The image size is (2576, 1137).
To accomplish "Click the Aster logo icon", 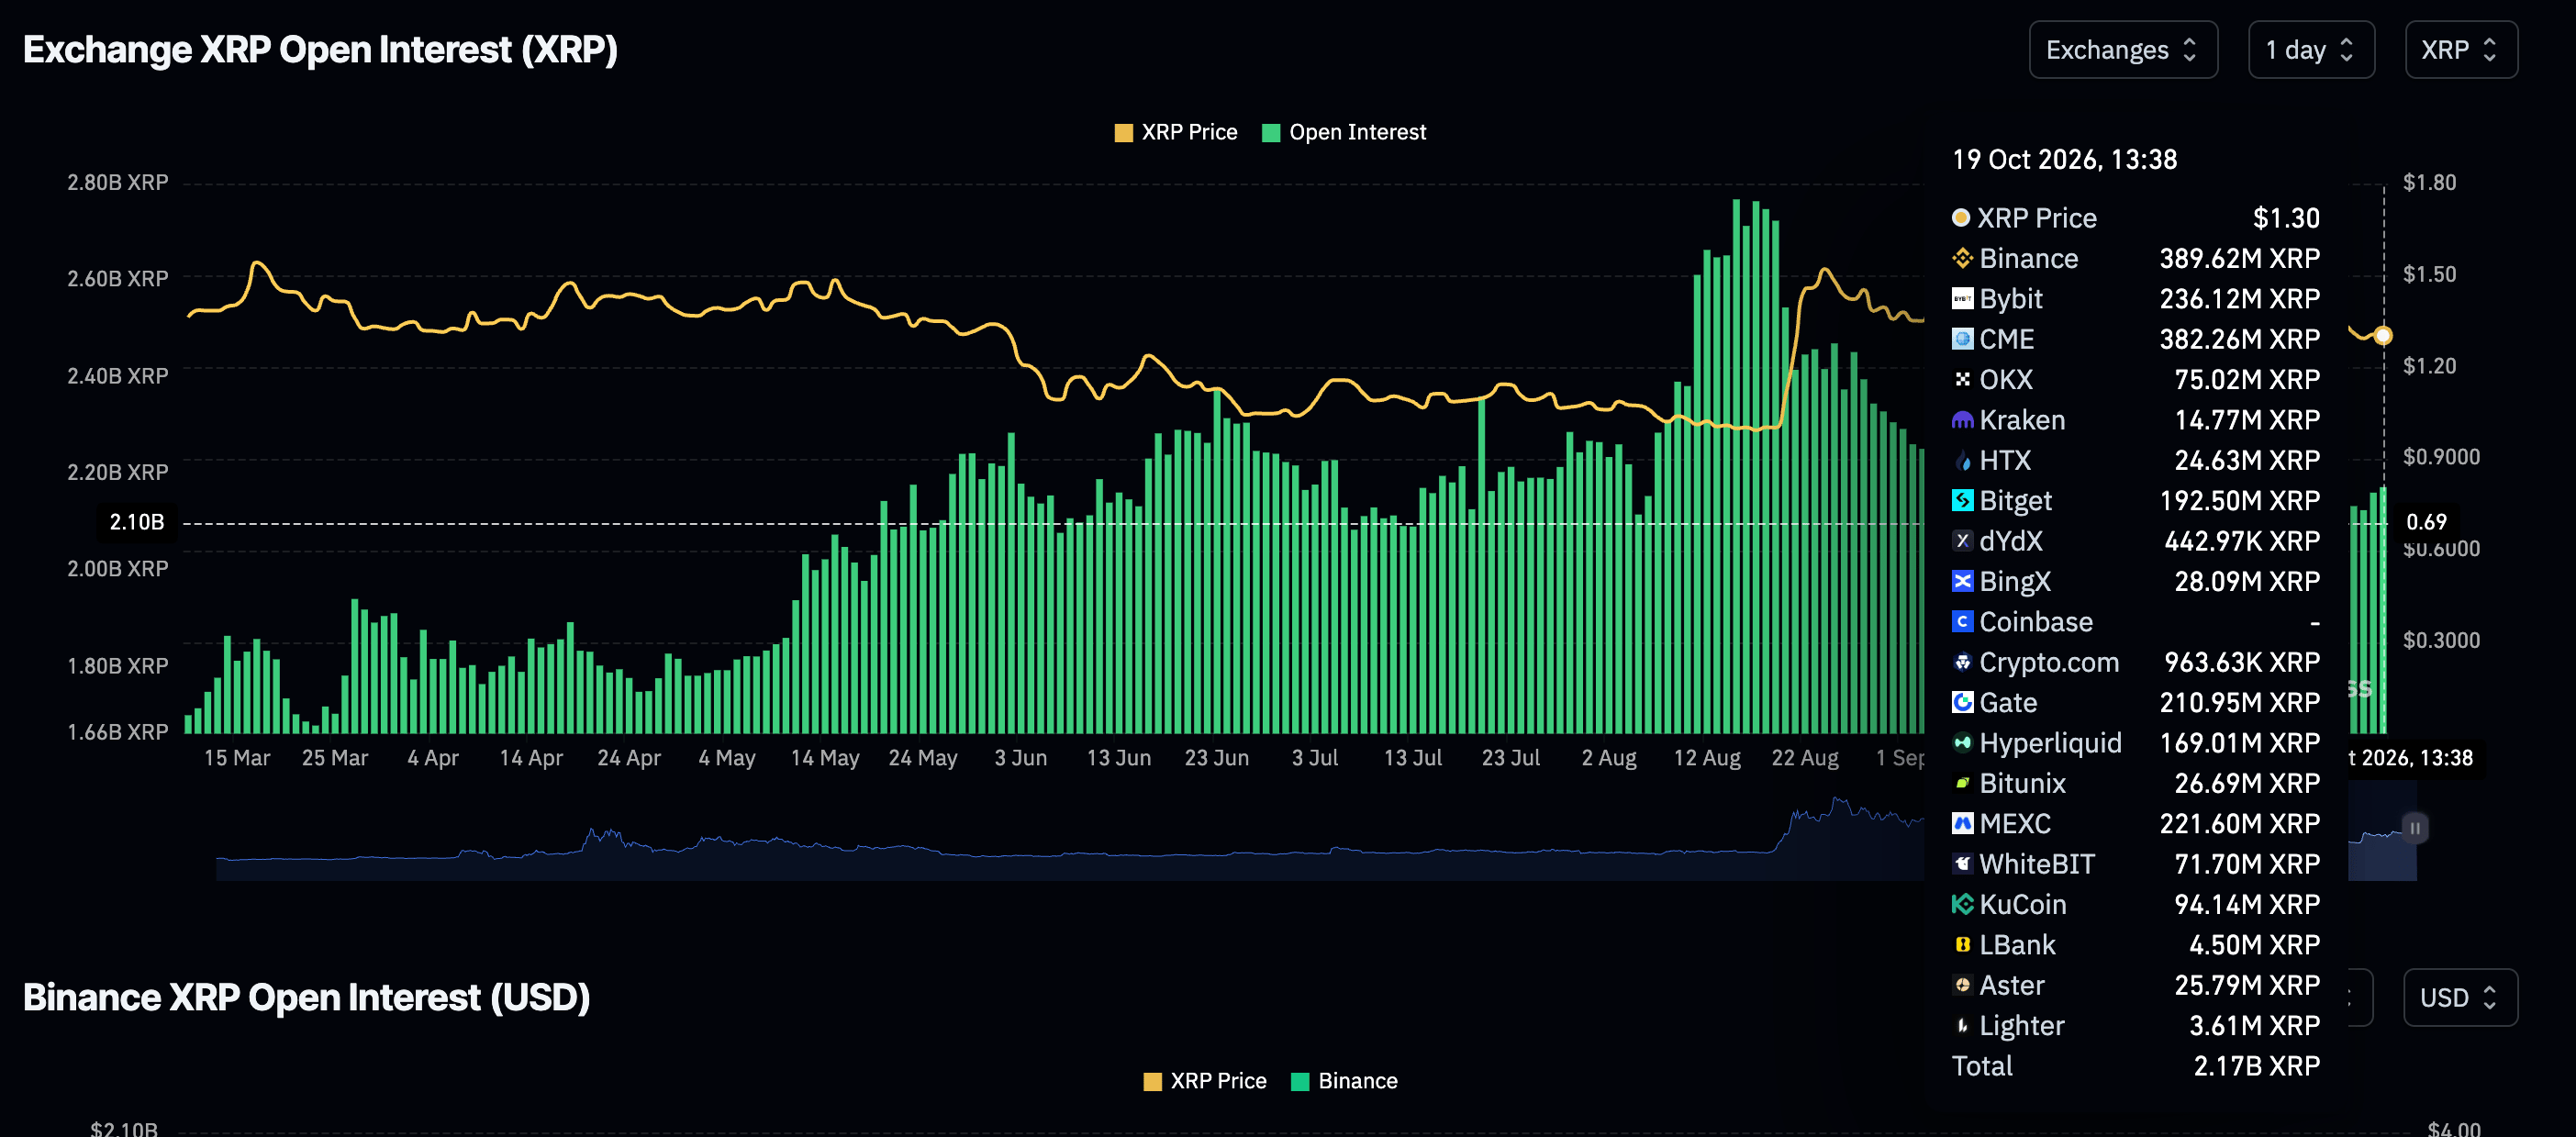I will coord(1962,985).
